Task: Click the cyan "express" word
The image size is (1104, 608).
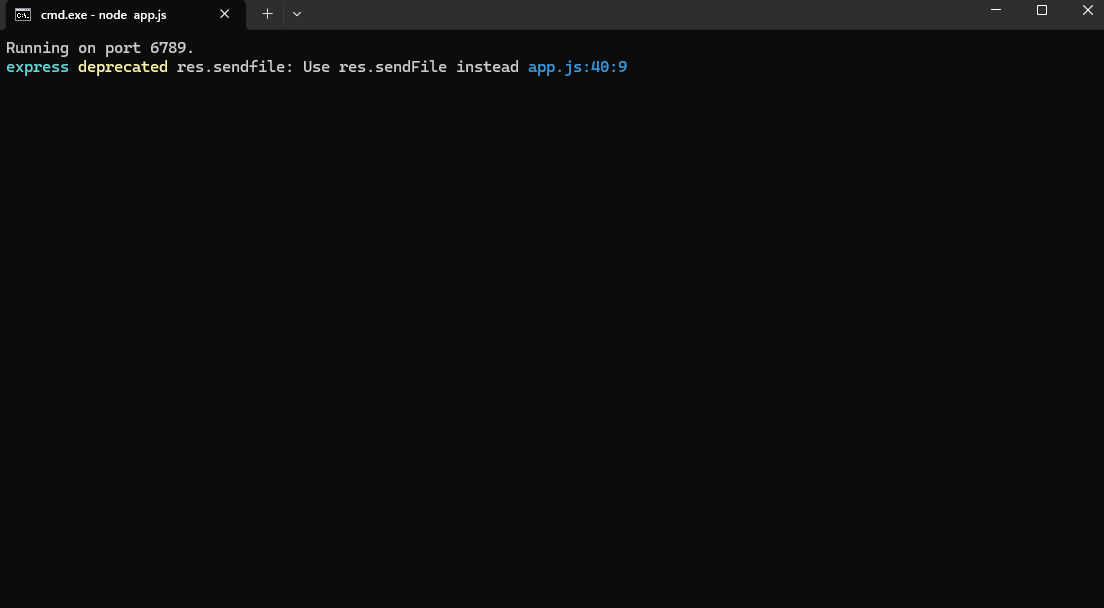Action: 37,67
